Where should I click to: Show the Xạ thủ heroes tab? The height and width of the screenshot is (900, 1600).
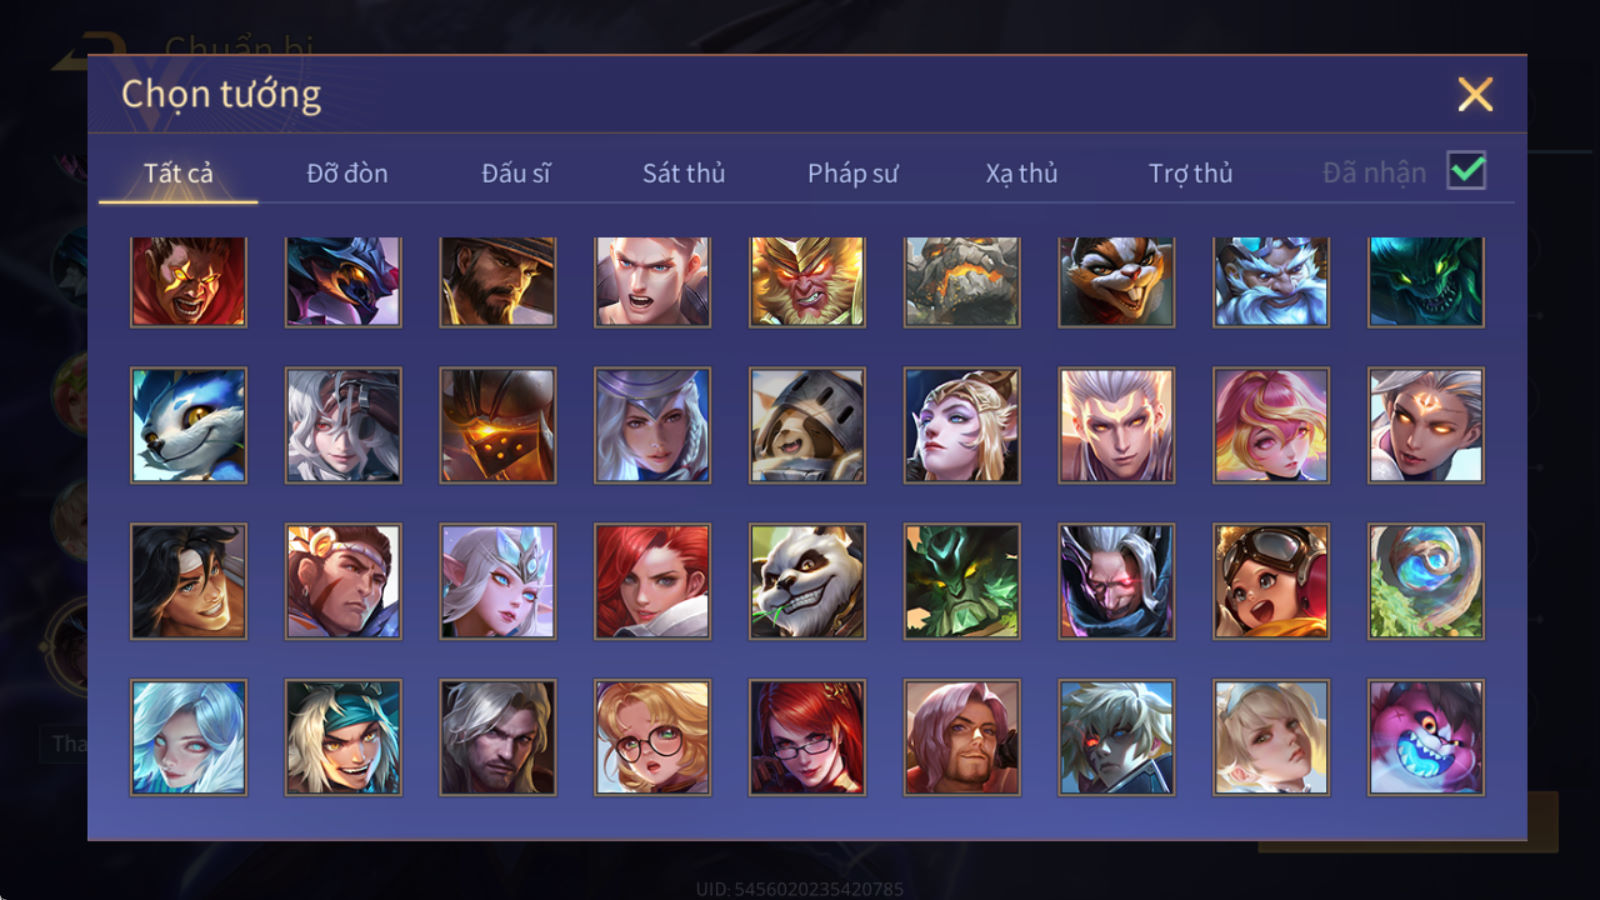(1021, 173)
